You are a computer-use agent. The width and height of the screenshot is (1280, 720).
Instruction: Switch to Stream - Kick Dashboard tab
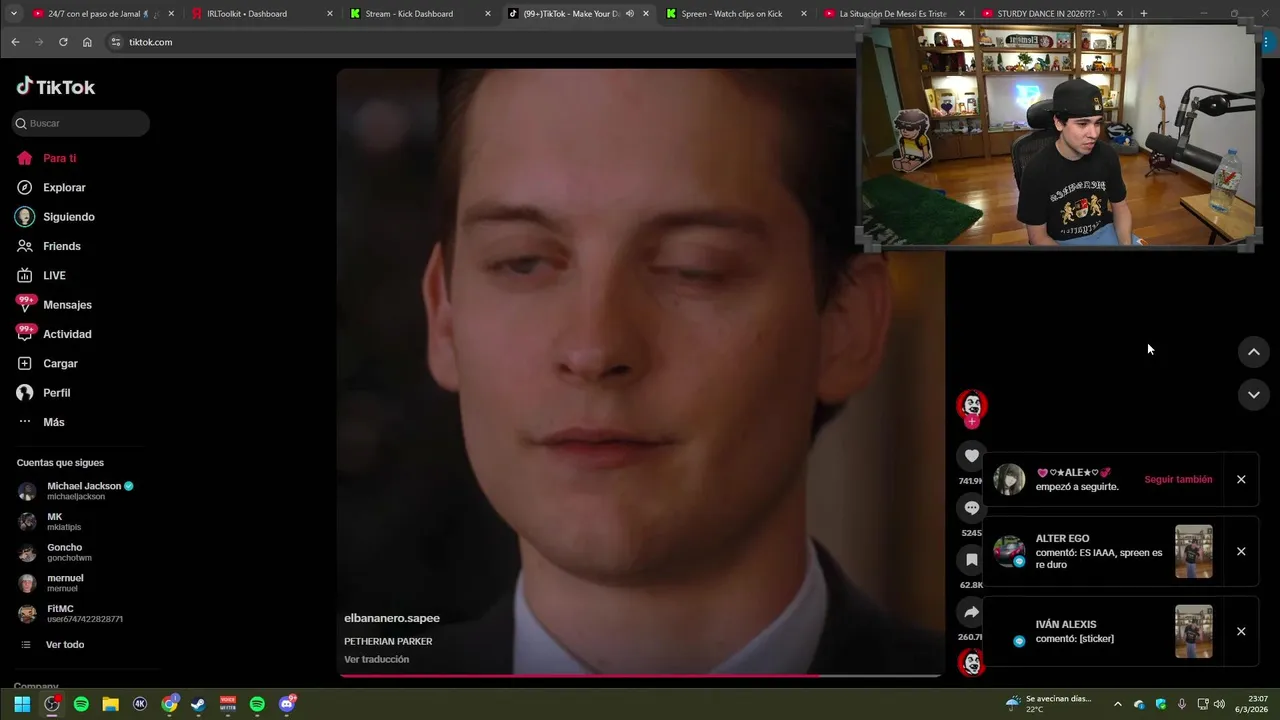tap(418, 14)
